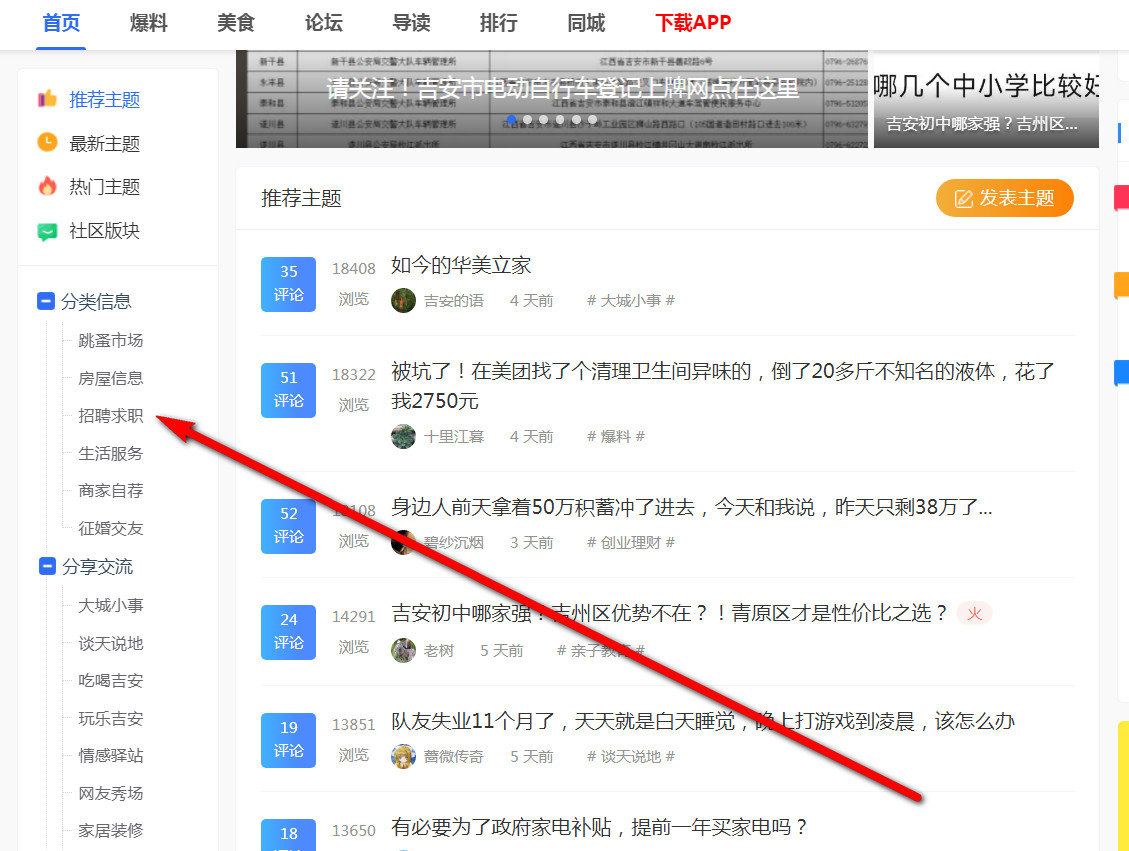The width and height of the screenshot is (1129, 851).
Task: Open the post about 政府家电补贴
Action: [601, 827]
